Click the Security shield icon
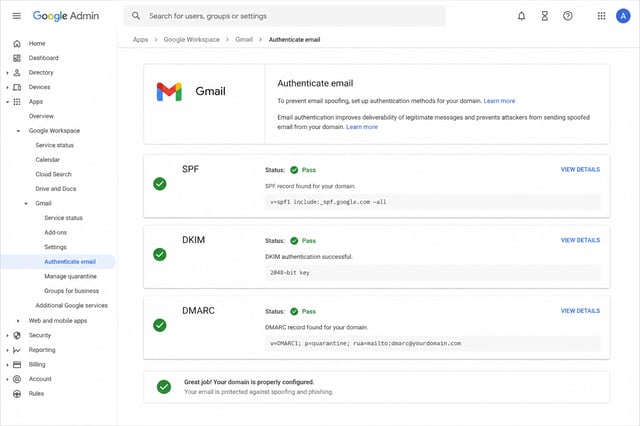The image size is (640, 426). click(17, 335)
